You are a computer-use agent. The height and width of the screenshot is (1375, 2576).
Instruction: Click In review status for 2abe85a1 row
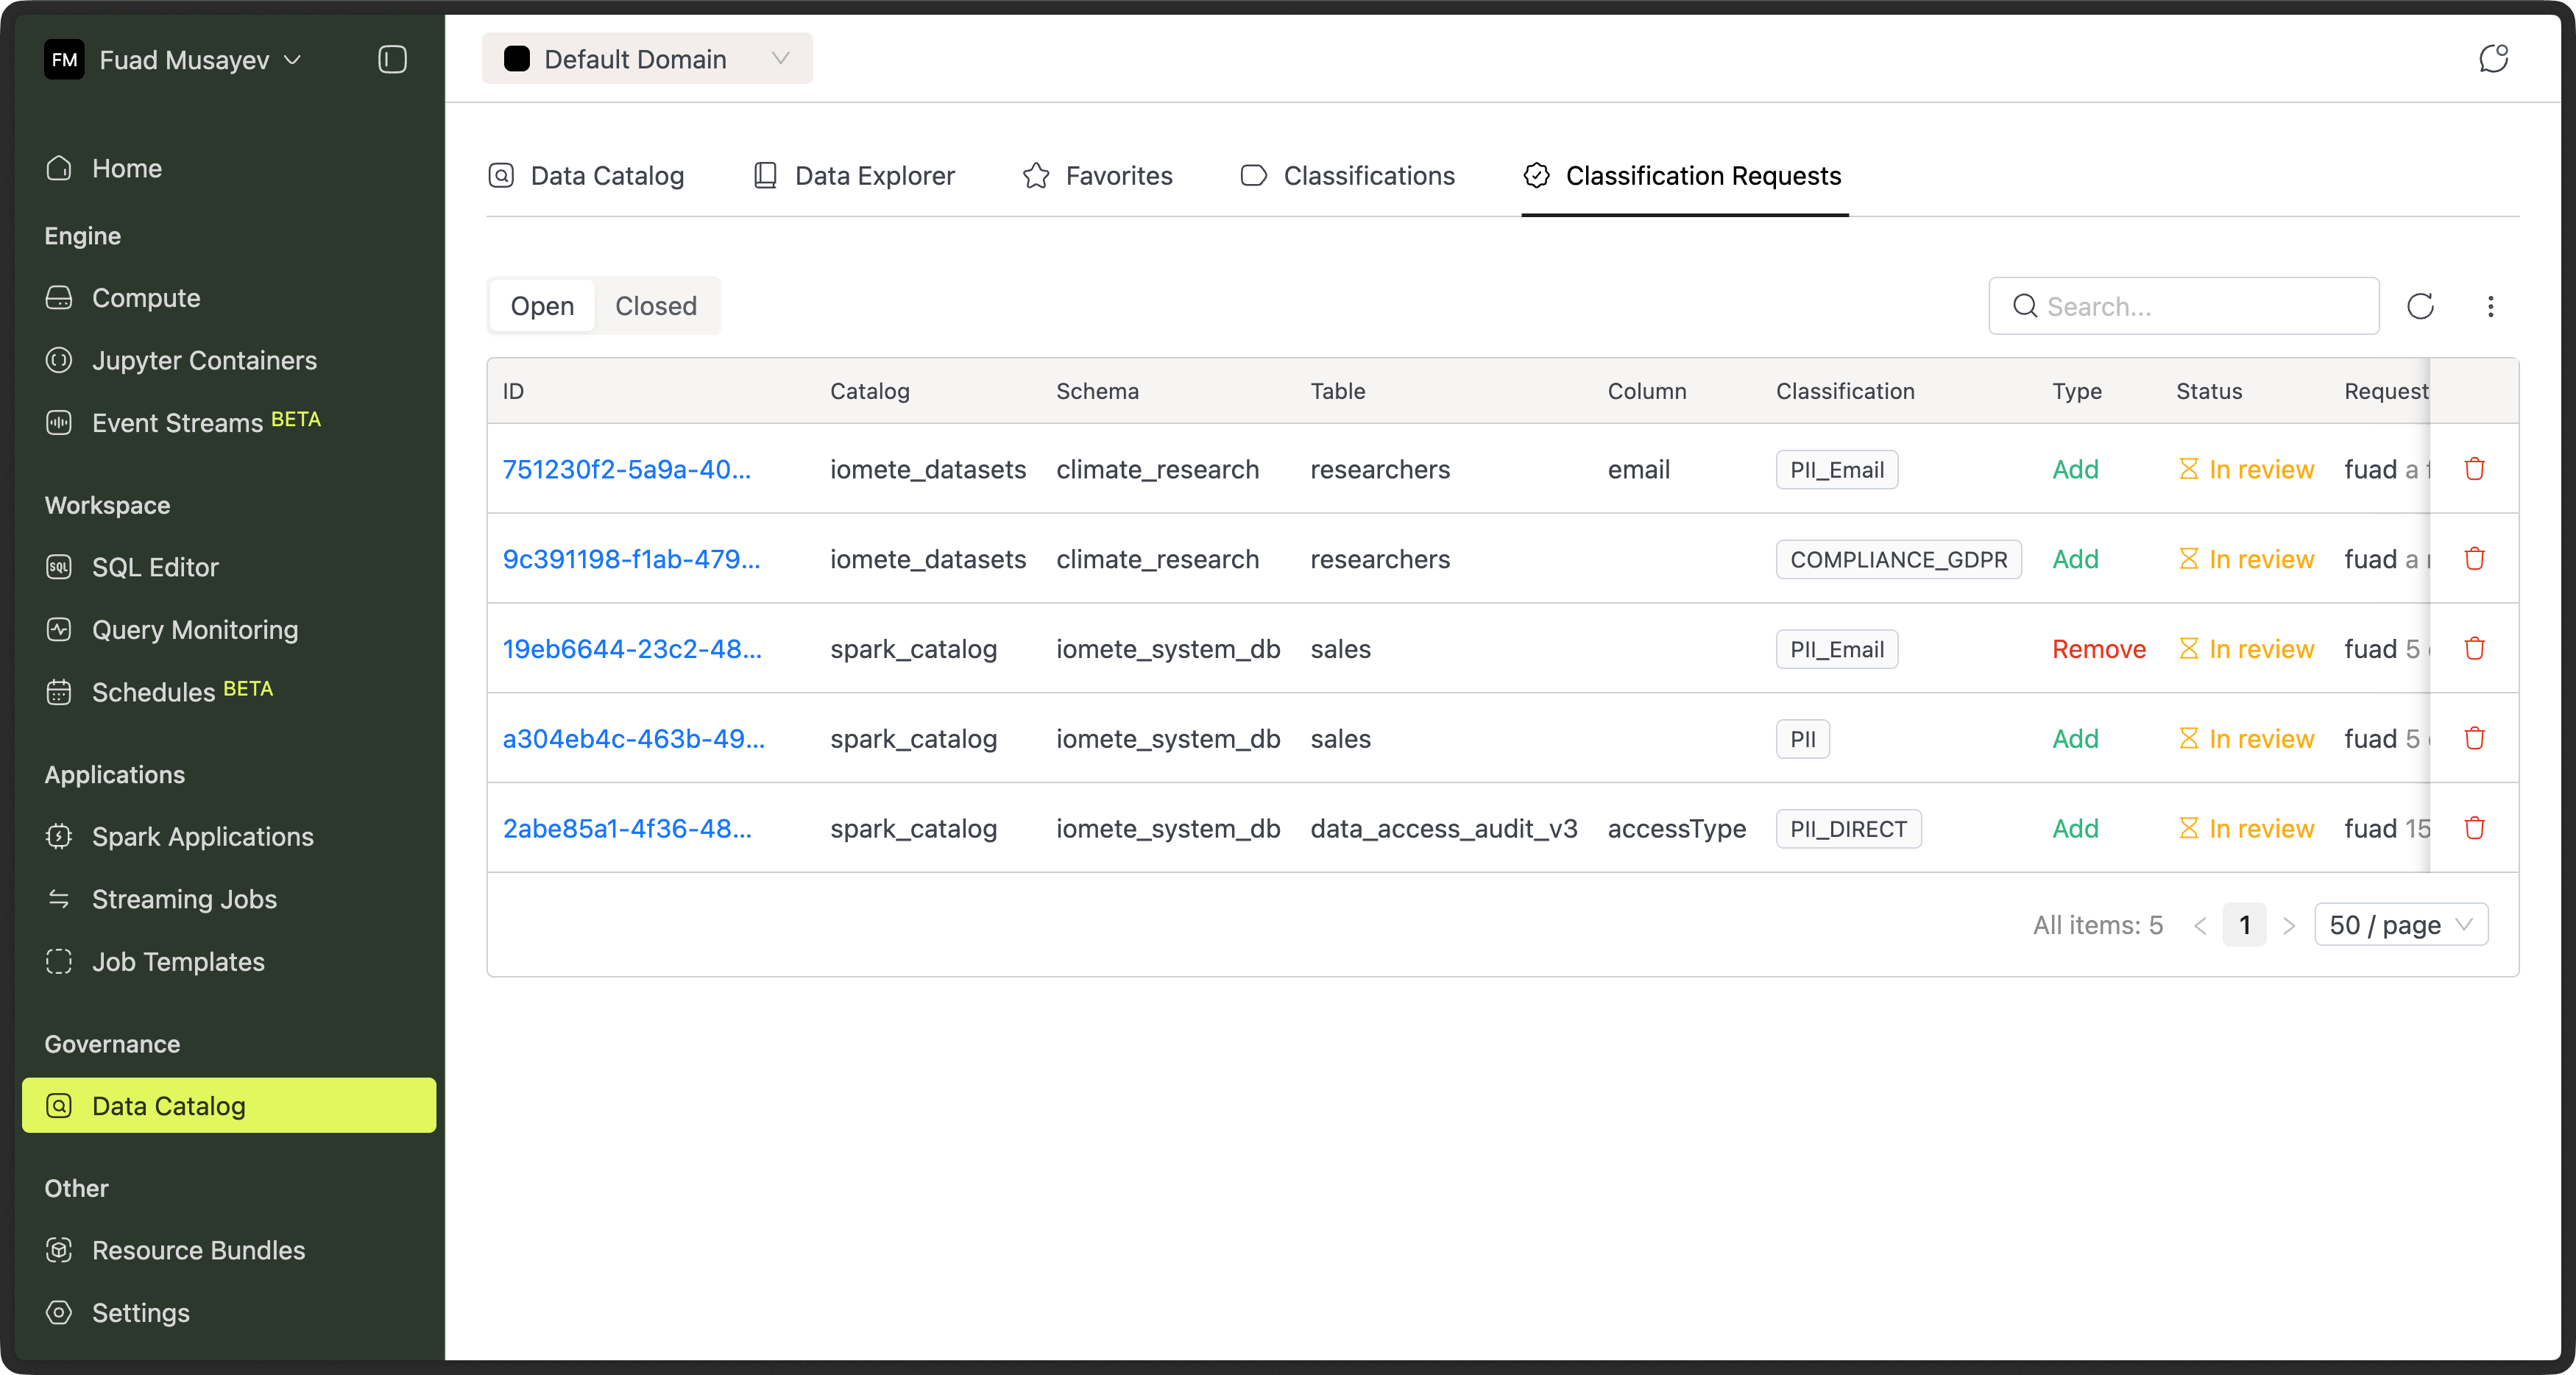tap(2246, 829)
